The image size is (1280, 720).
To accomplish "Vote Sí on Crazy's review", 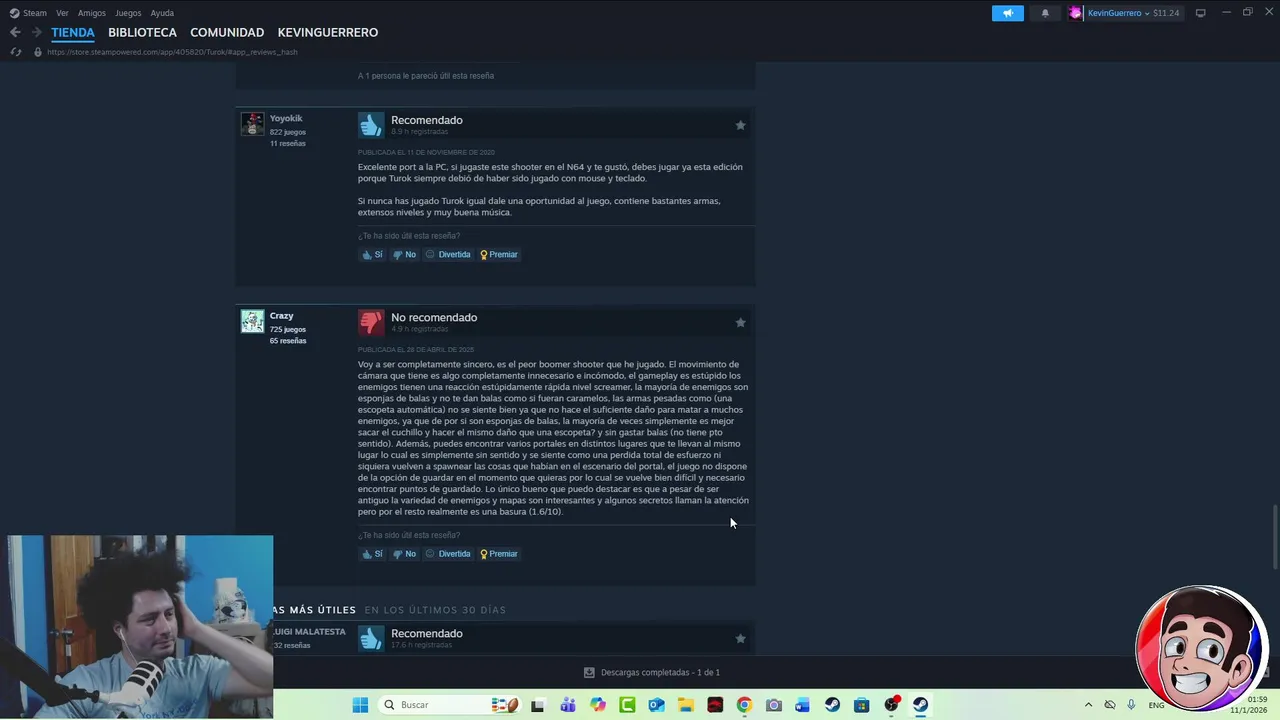I will (x=372, y=553).
